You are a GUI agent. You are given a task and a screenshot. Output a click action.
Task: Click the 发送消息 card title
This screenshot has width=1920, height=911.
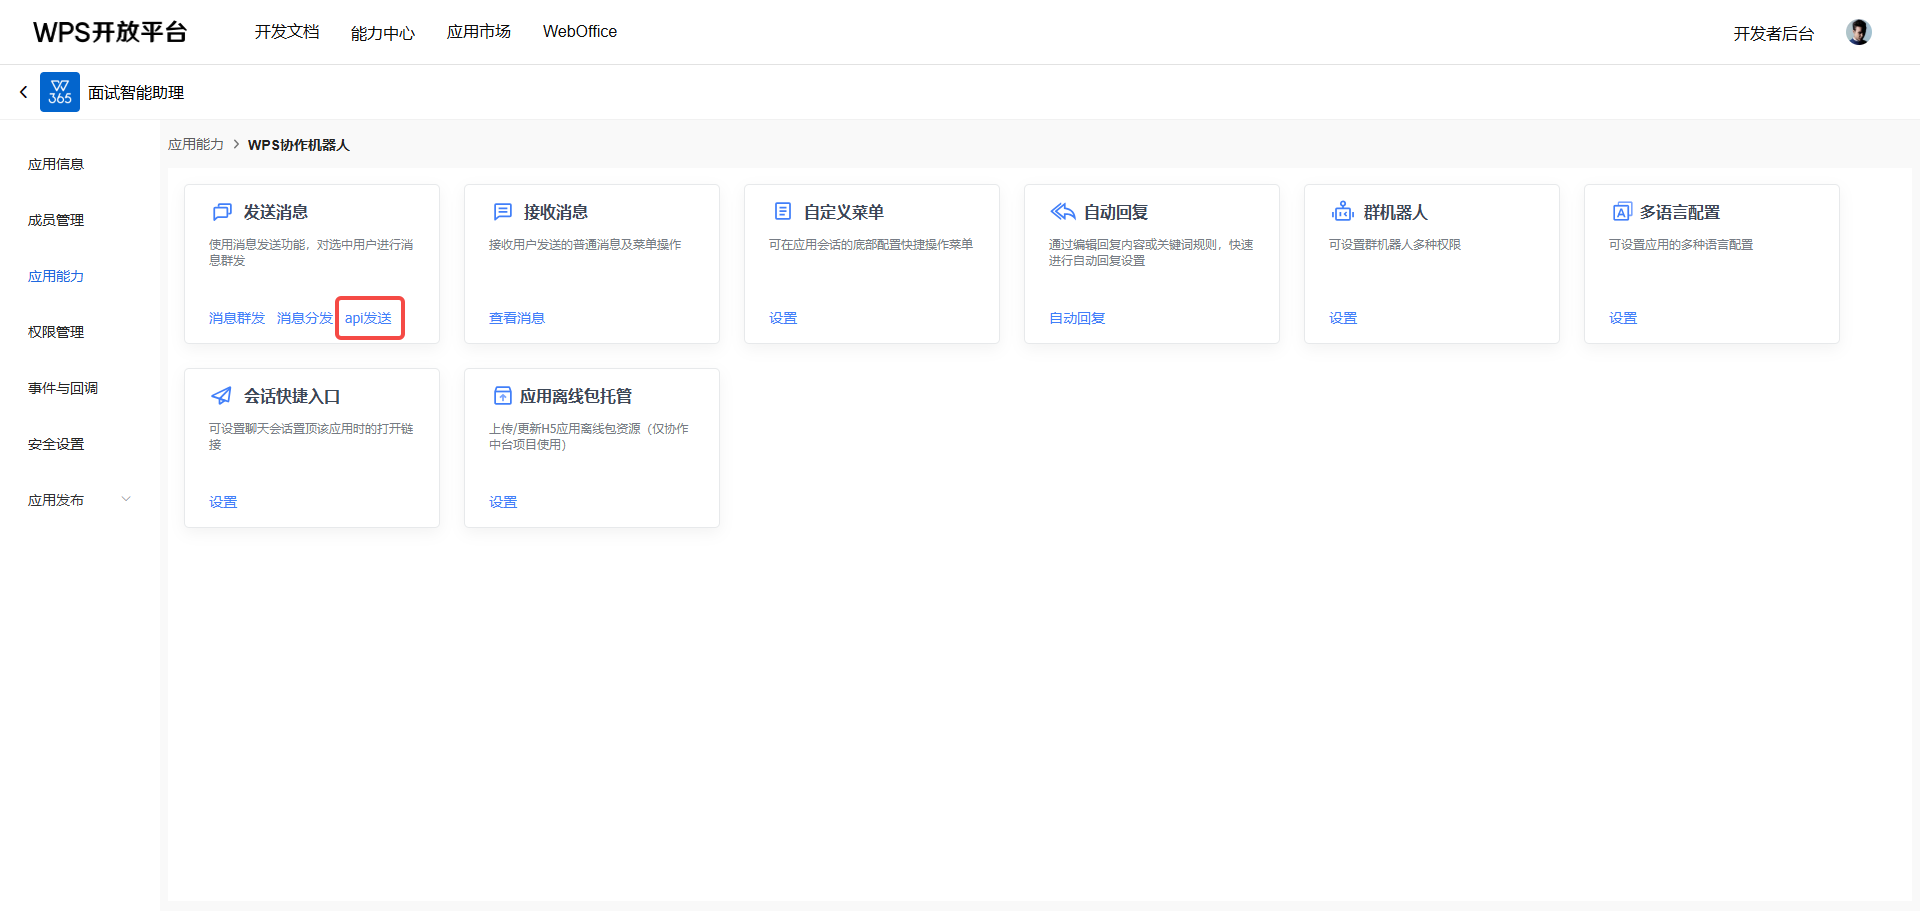click(x=276, y=212)
